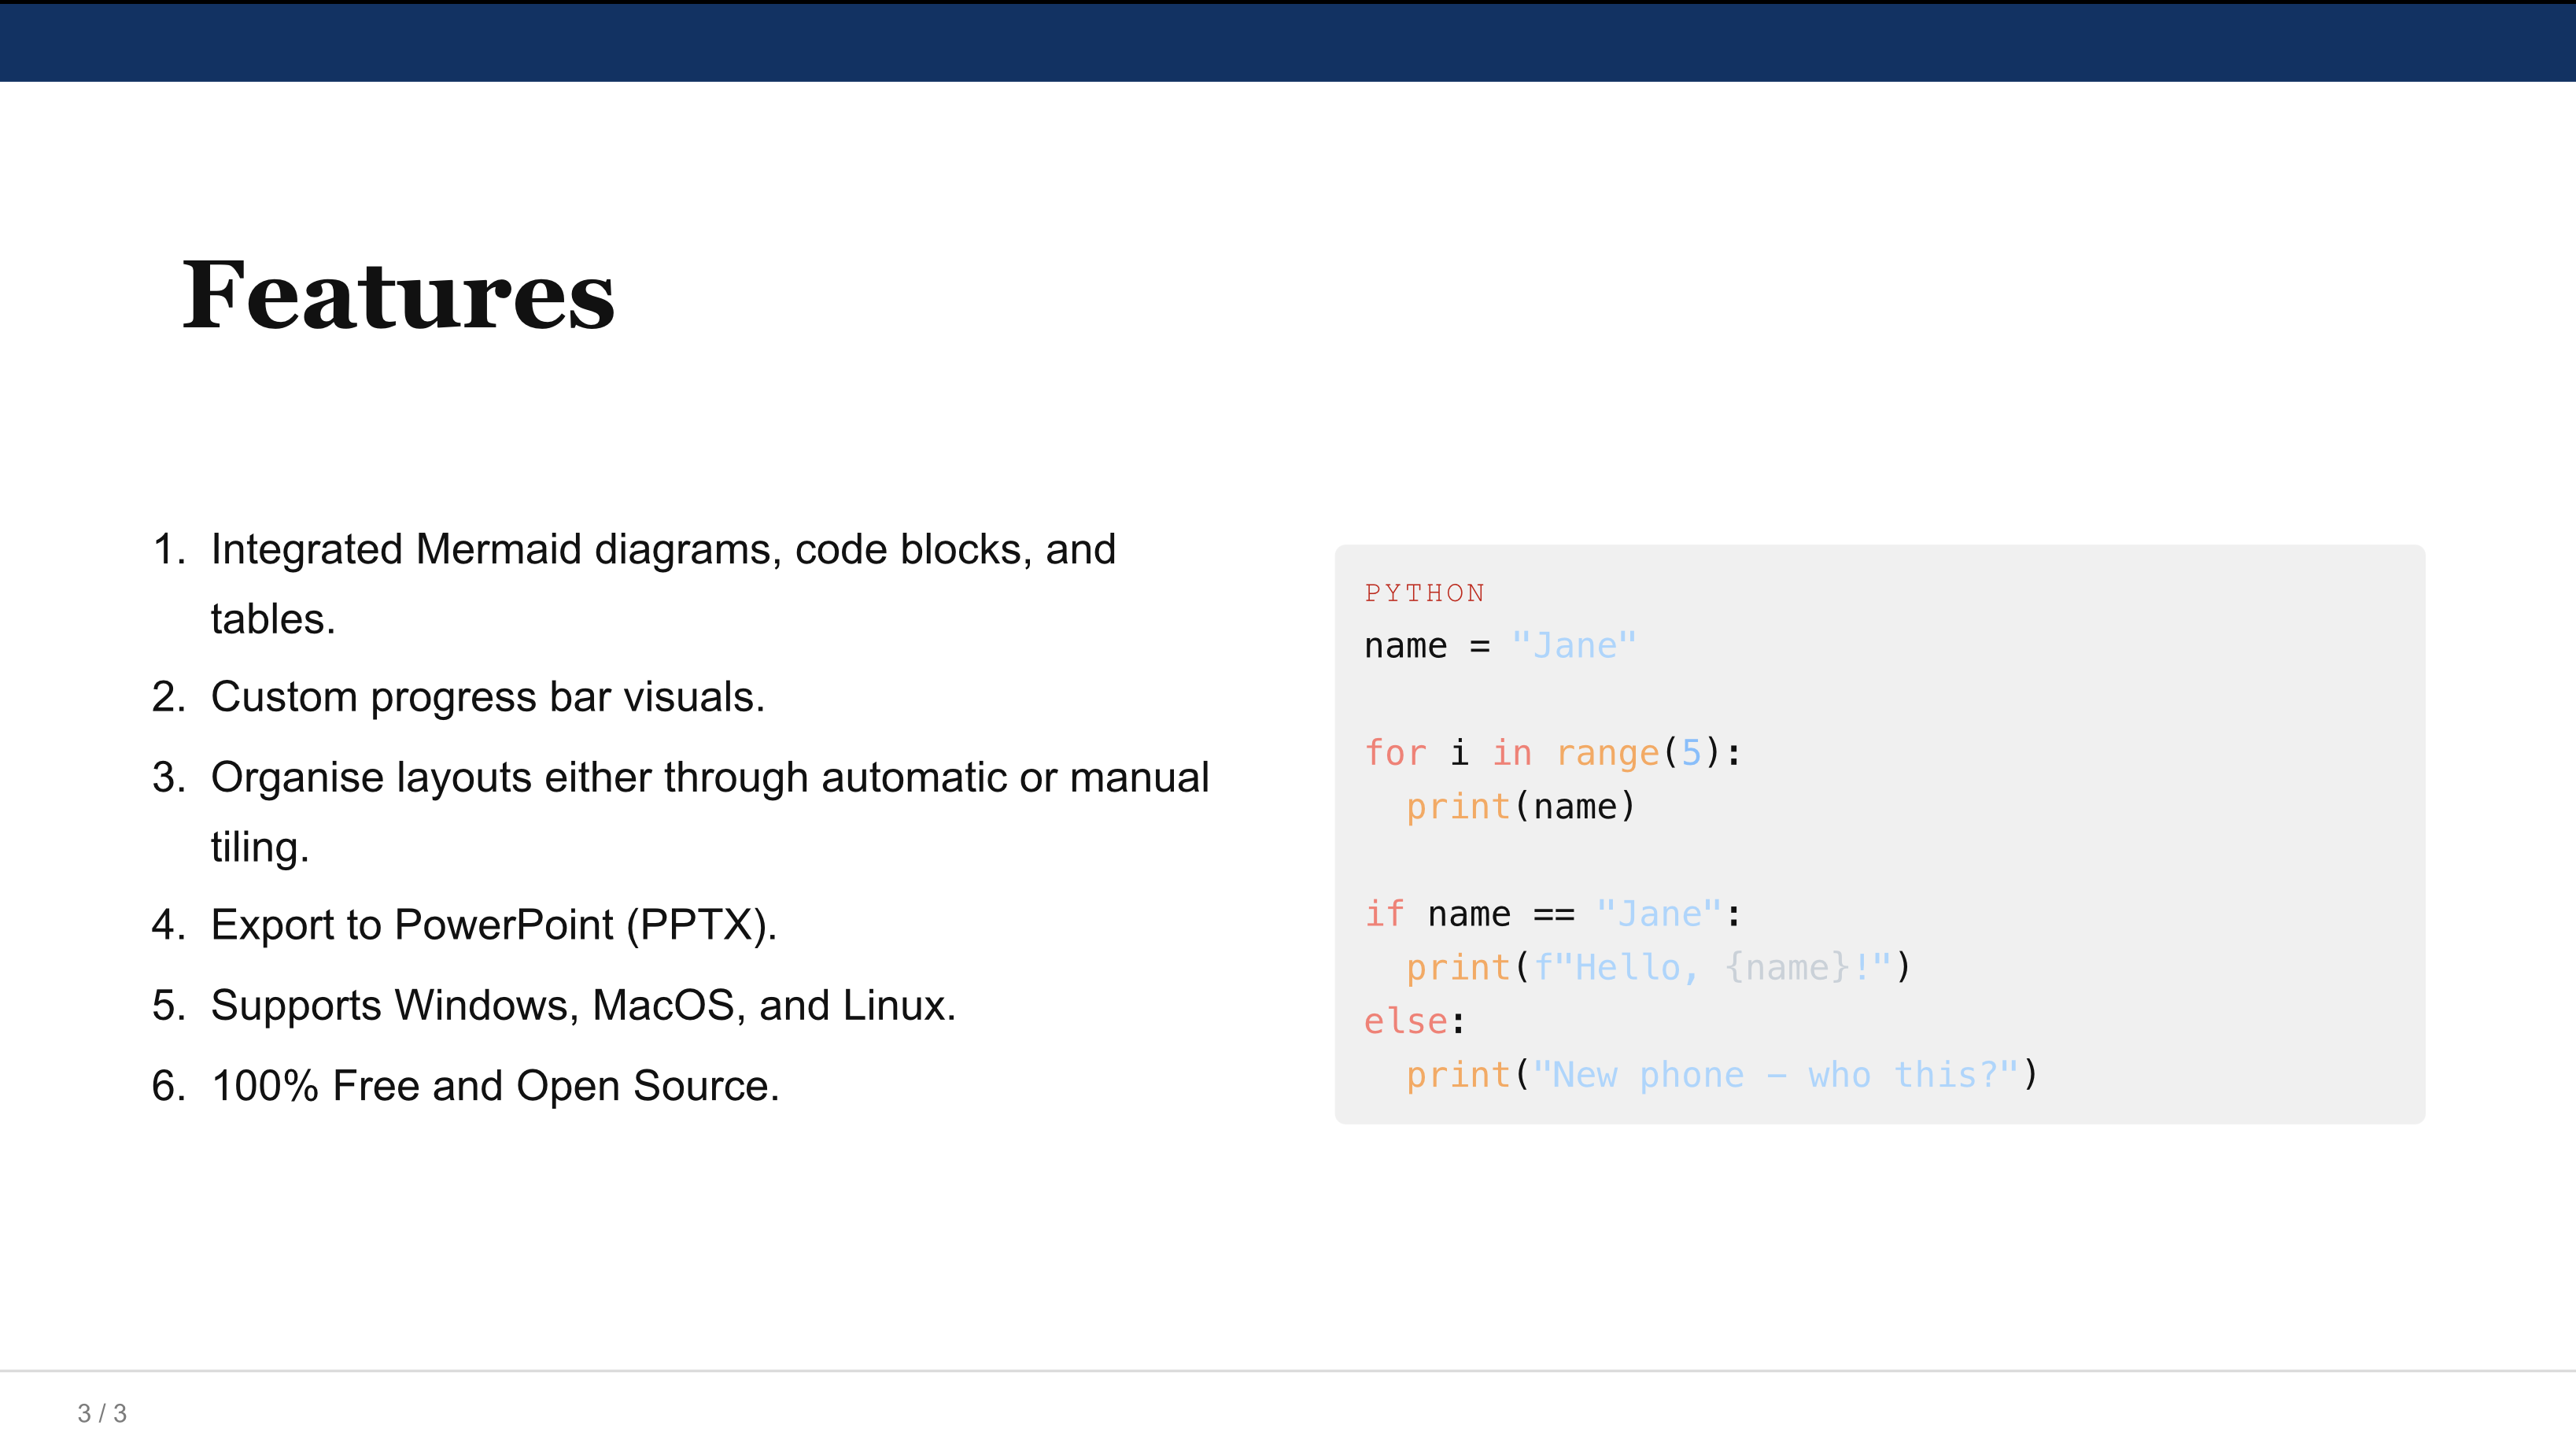Viewport: 2576px width, 1451px height.
Task: Click the code line name = "Jane"
Action: tap(1500, 646)
